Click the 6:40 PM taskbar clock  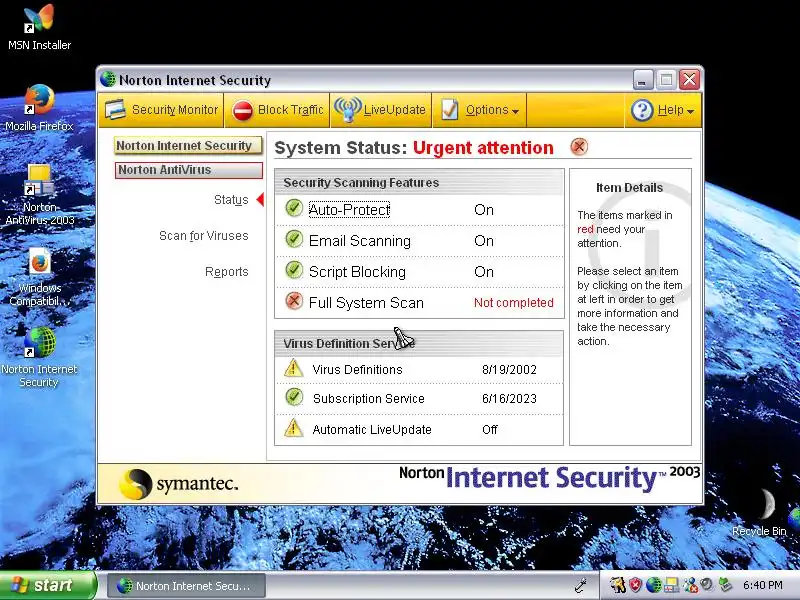762,585
